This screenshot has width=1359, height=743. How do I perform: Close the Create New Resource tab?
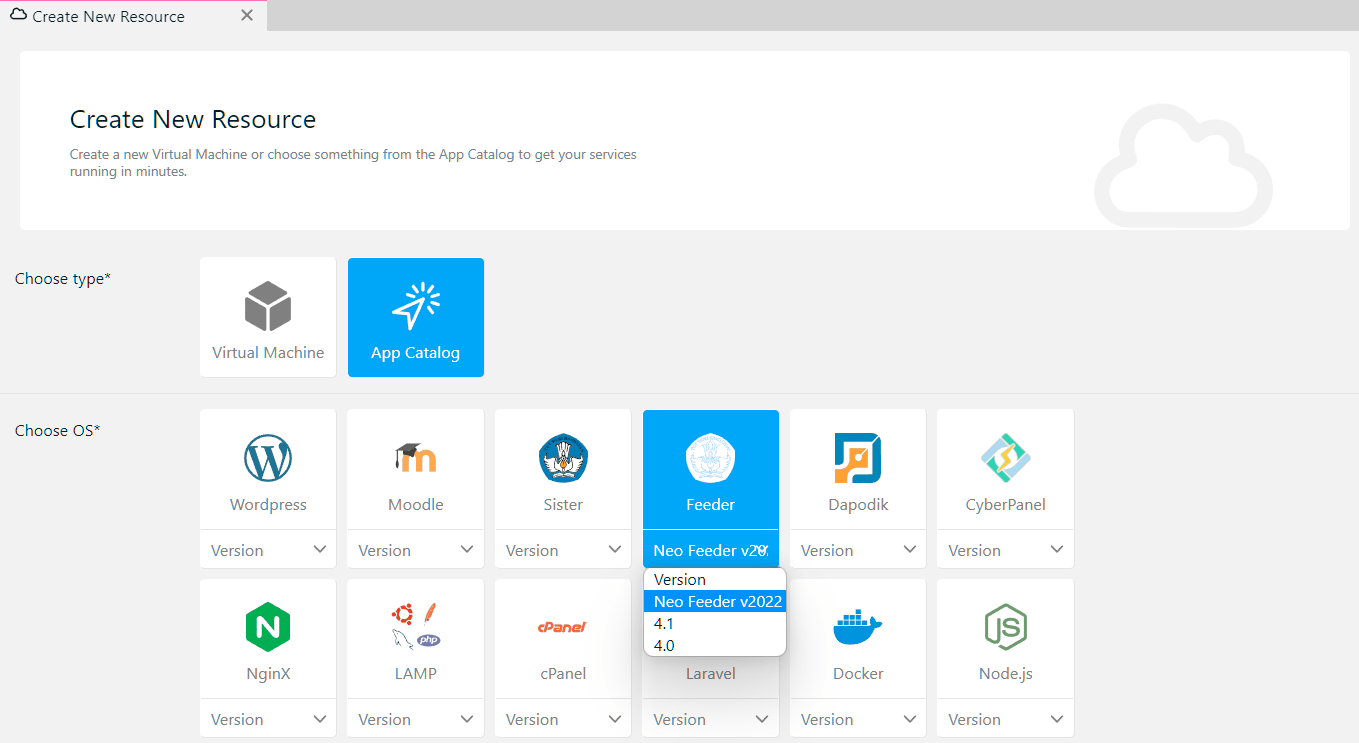247,16
